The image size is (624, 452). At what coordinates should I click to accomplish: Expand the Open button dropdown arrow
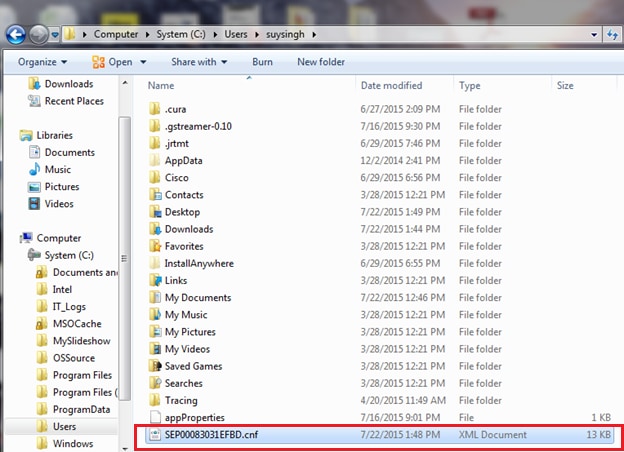click(x=143, y=62)
